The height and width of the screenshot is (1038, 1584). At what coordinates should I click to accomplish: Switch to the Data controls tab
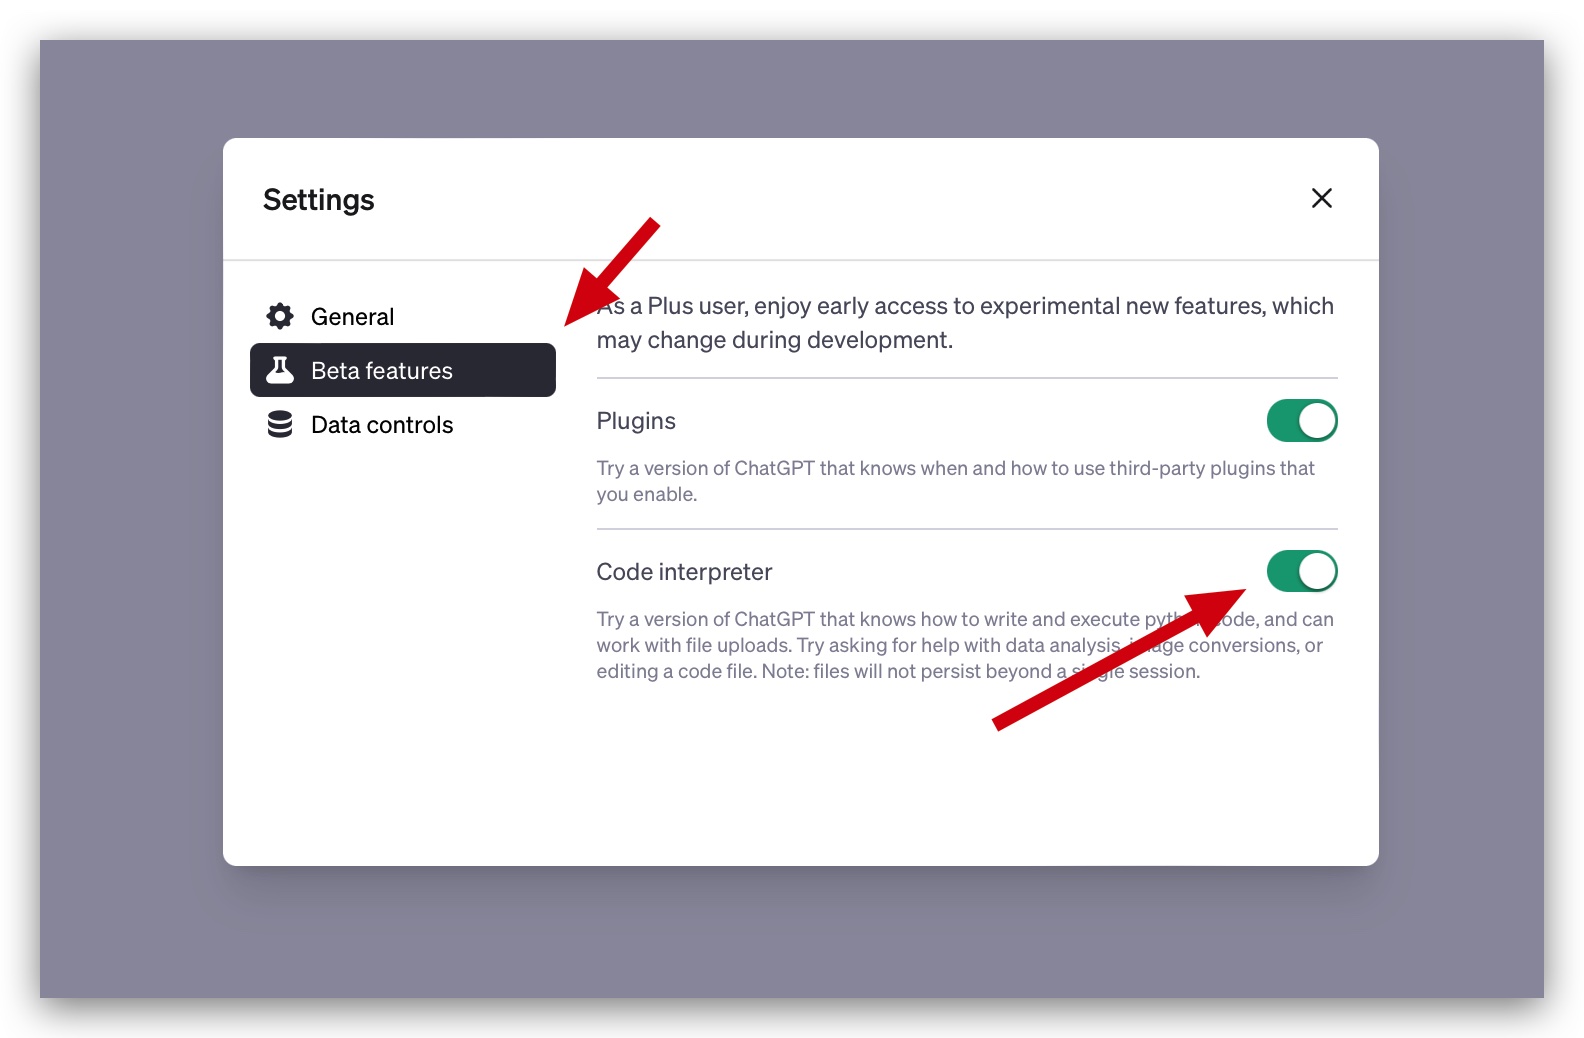(402, 424)
